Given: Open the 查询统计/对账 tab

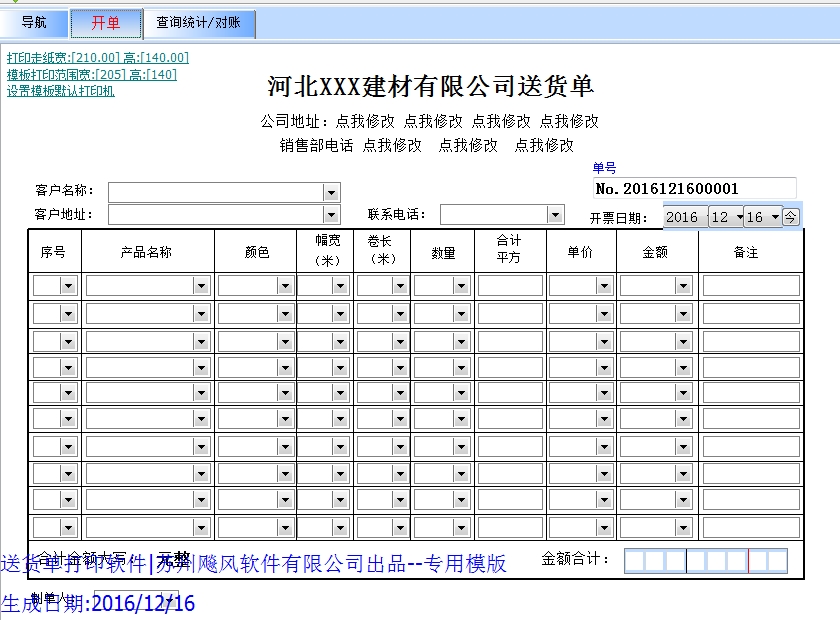Looking at the screenshot, I should (x=199, y=23).
